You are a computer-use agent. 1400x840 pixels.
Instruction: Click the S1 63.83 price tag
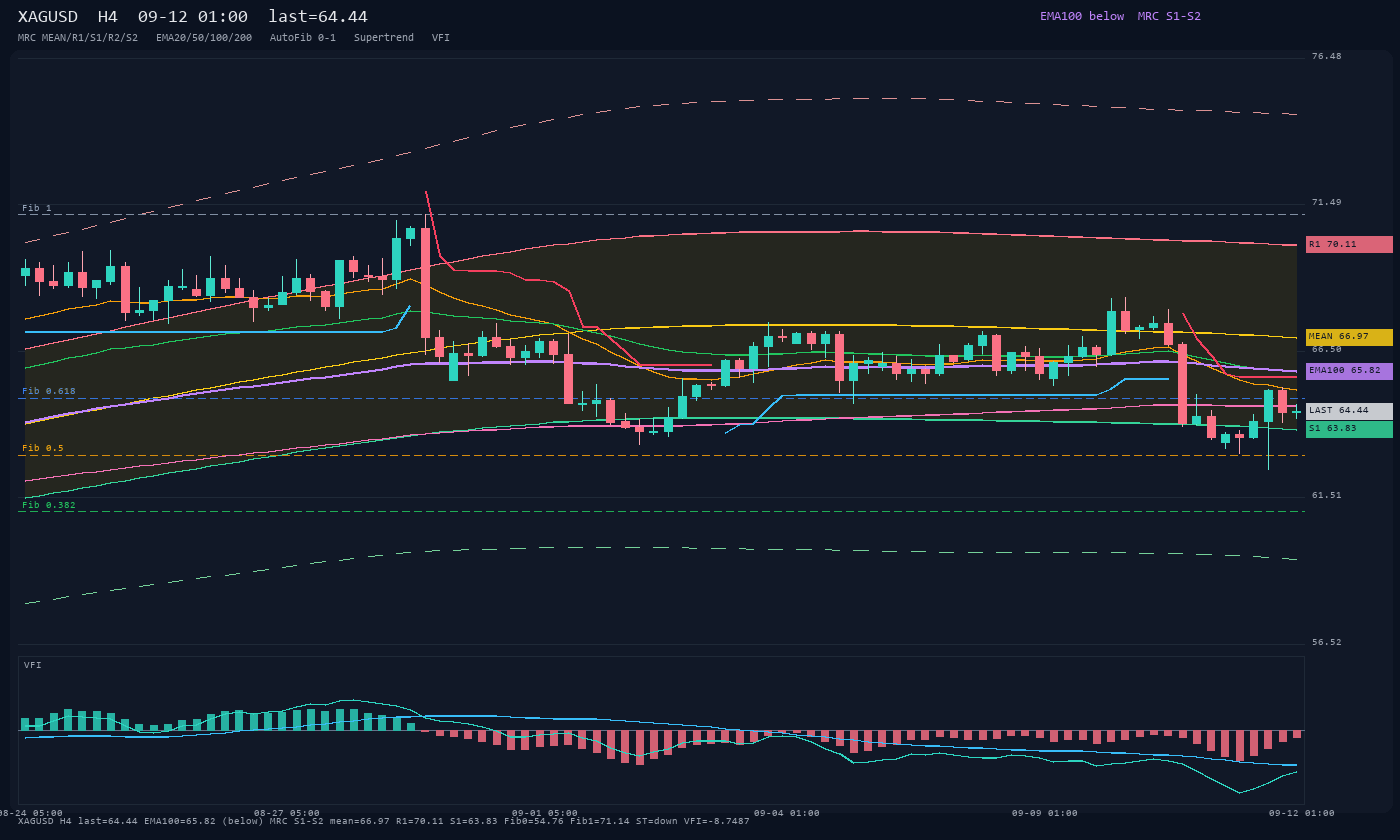(1349, 429)
